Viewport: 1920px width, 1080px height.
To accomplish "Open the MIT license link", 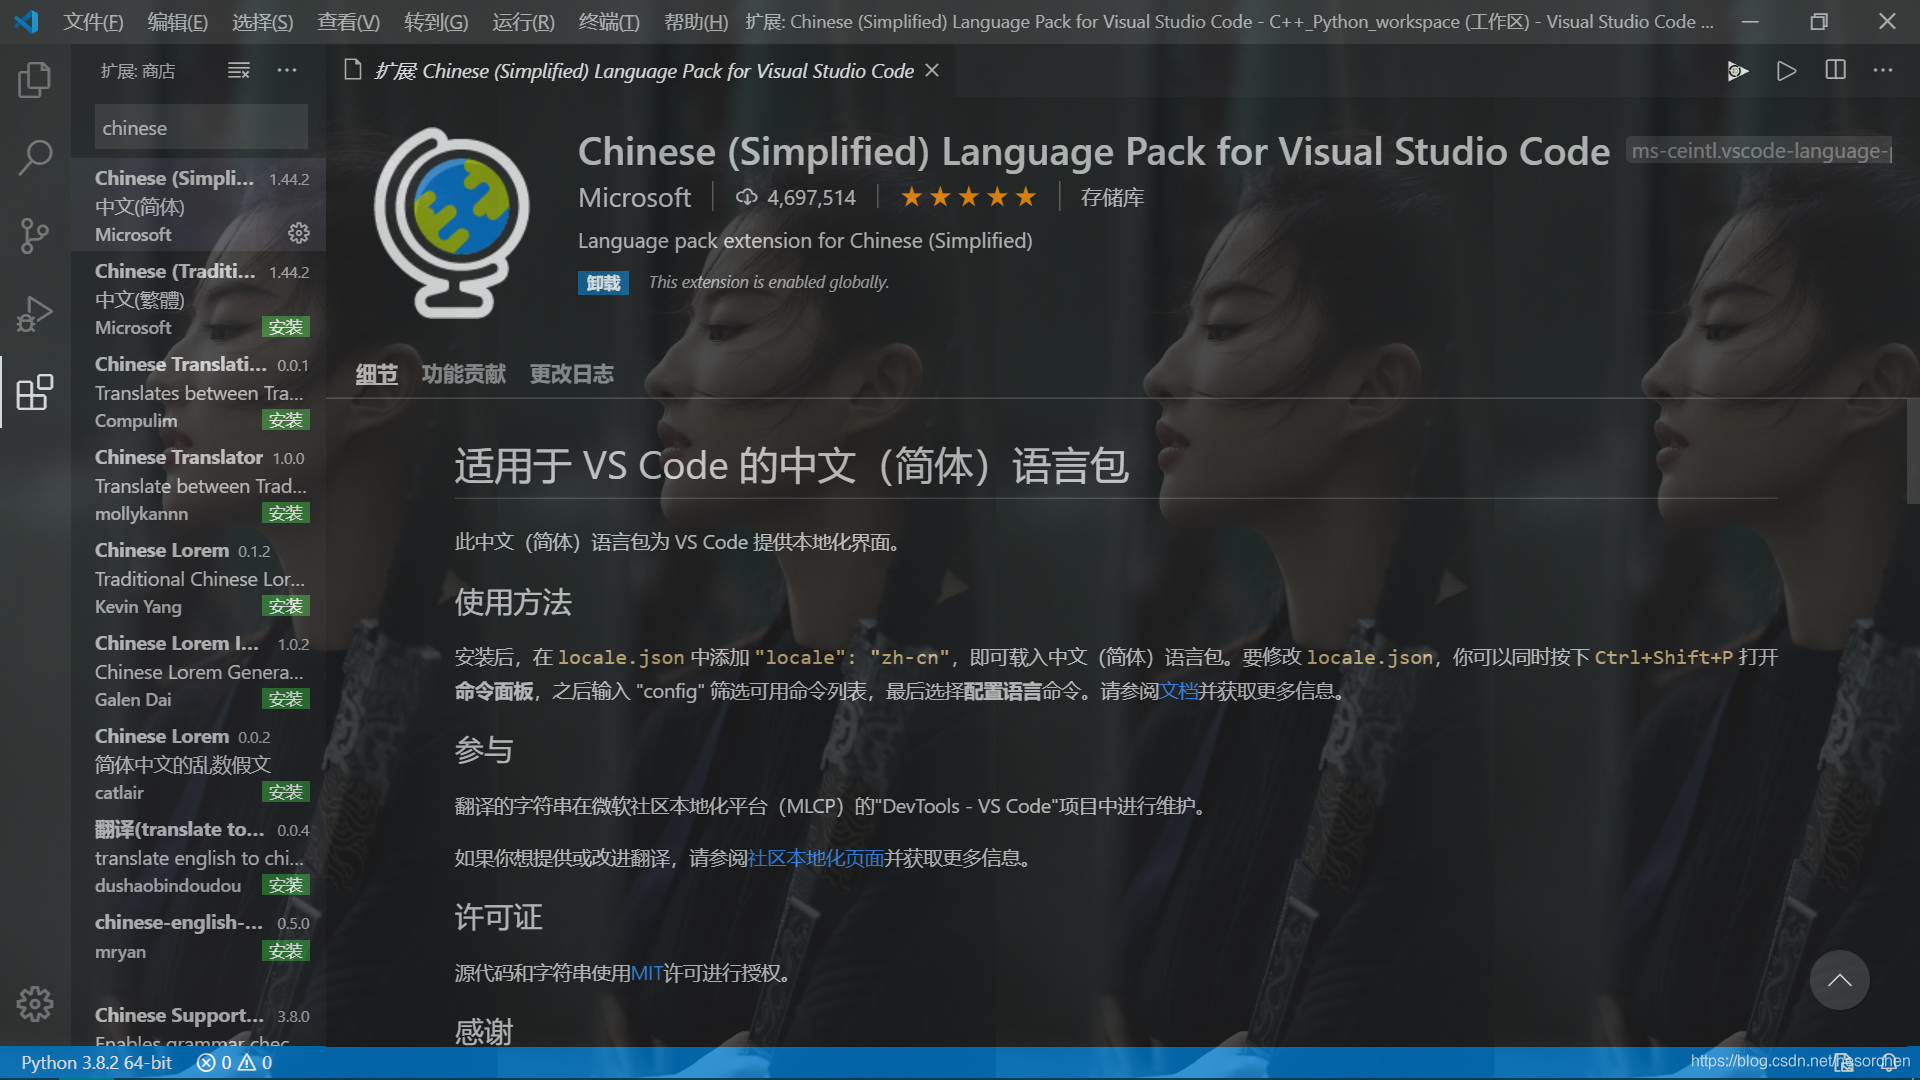I will [x=646, y=973].
